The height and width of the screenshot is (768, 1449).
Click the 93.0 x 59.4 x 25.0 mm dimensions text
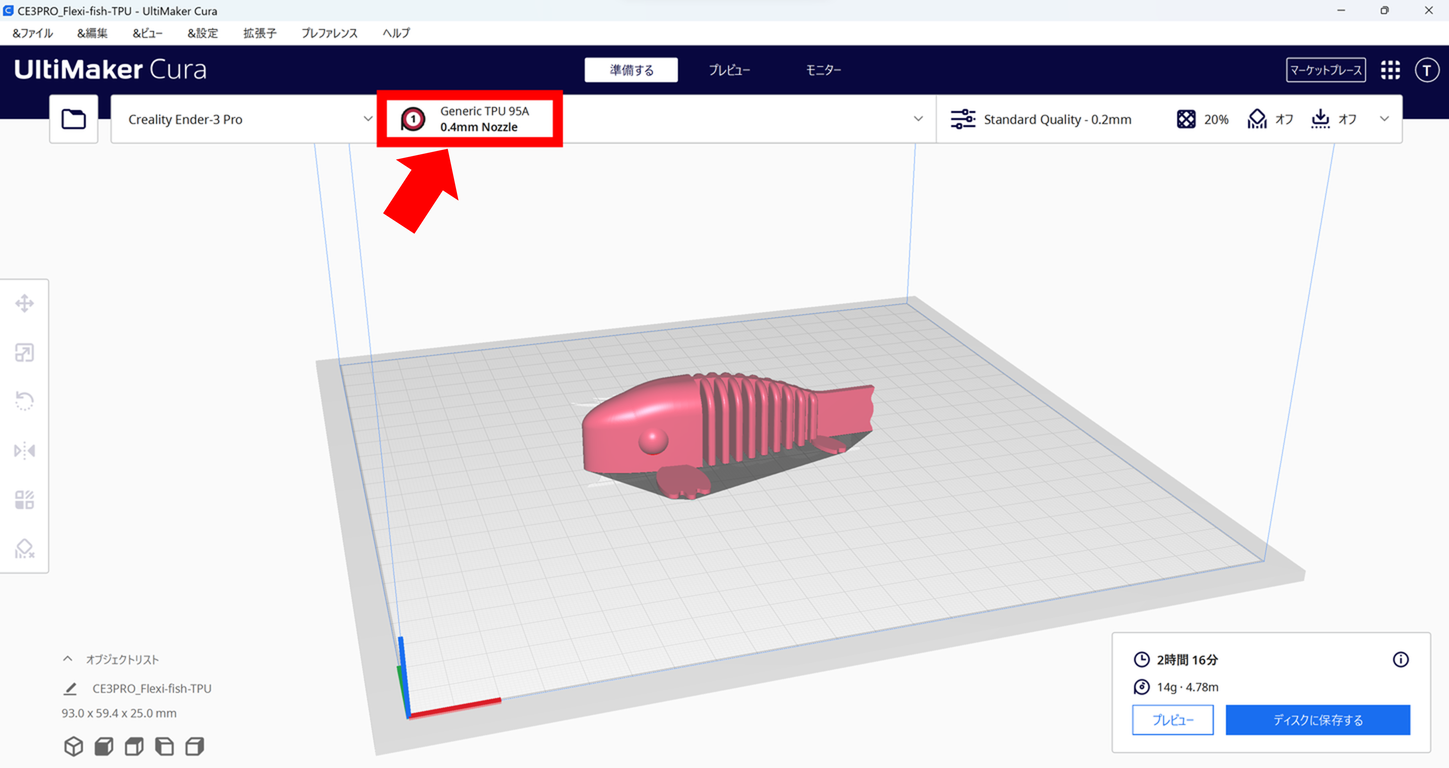119,713
